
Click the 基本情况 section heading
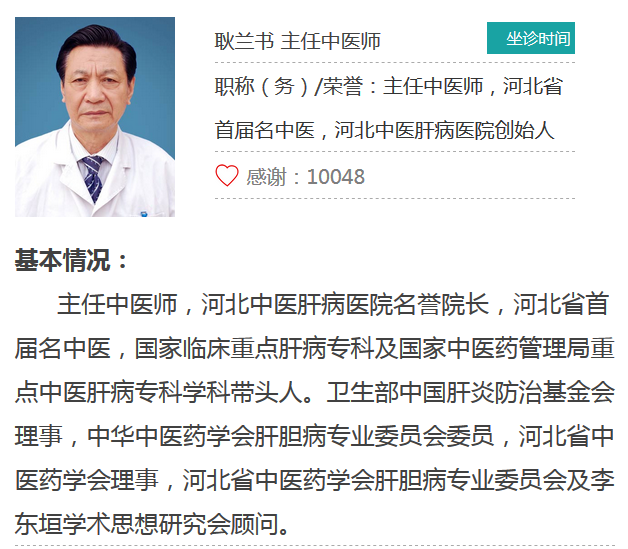[x=62, y=260]
